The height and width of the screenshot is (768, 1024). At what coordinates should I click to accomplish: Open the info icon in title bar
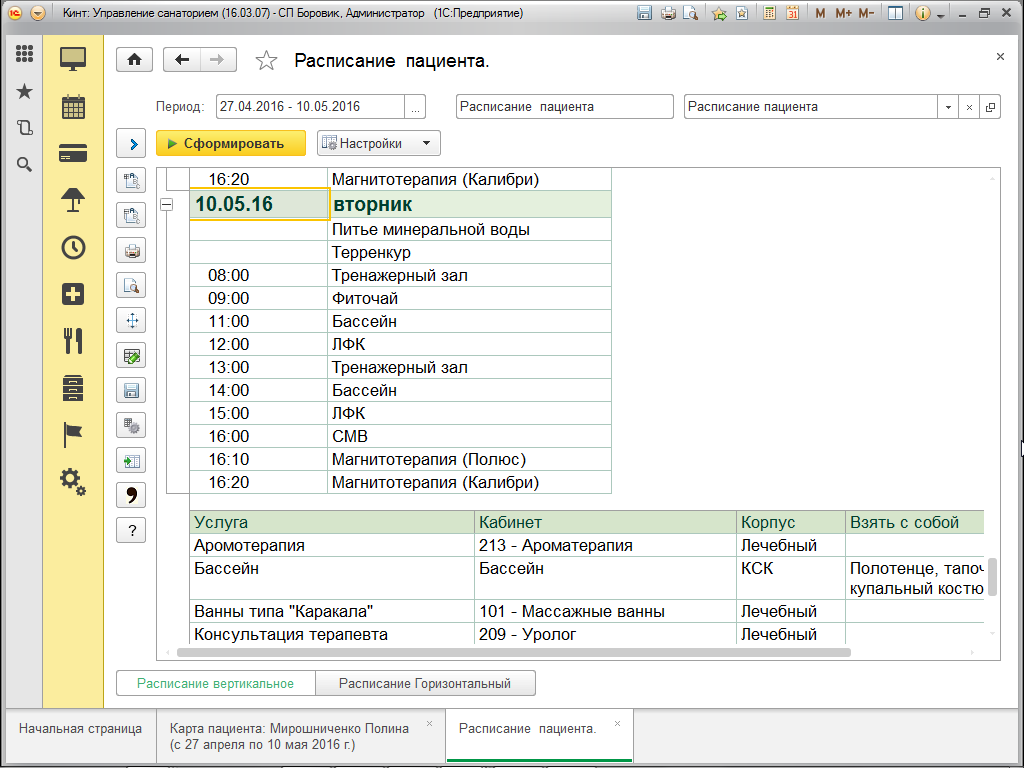(922, 13)
